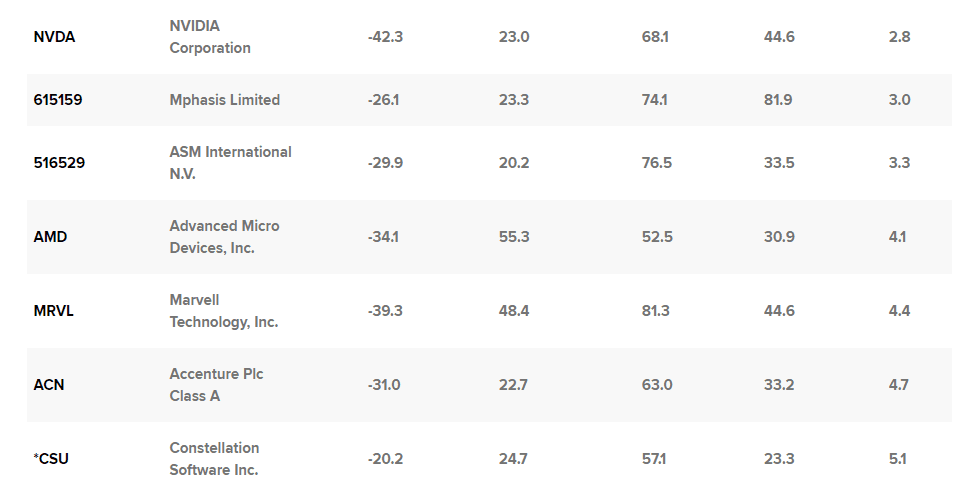Image resolution: width=954 pixels, height=495 pixels.
Task: Select the 81.9 value for Mphasis
Action: pyautogui.click(x=778, y=100)
